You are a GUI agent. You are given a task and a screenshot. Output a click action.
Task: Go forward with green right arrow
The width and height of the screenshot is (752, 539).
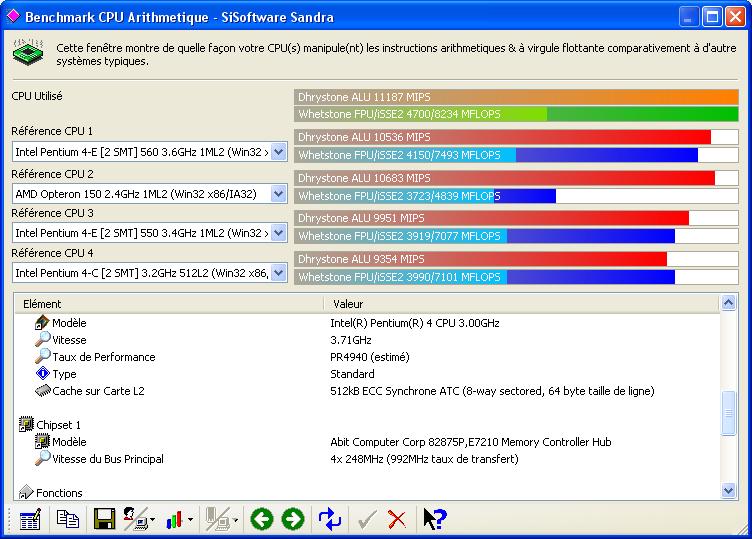(x=293, y=519)
